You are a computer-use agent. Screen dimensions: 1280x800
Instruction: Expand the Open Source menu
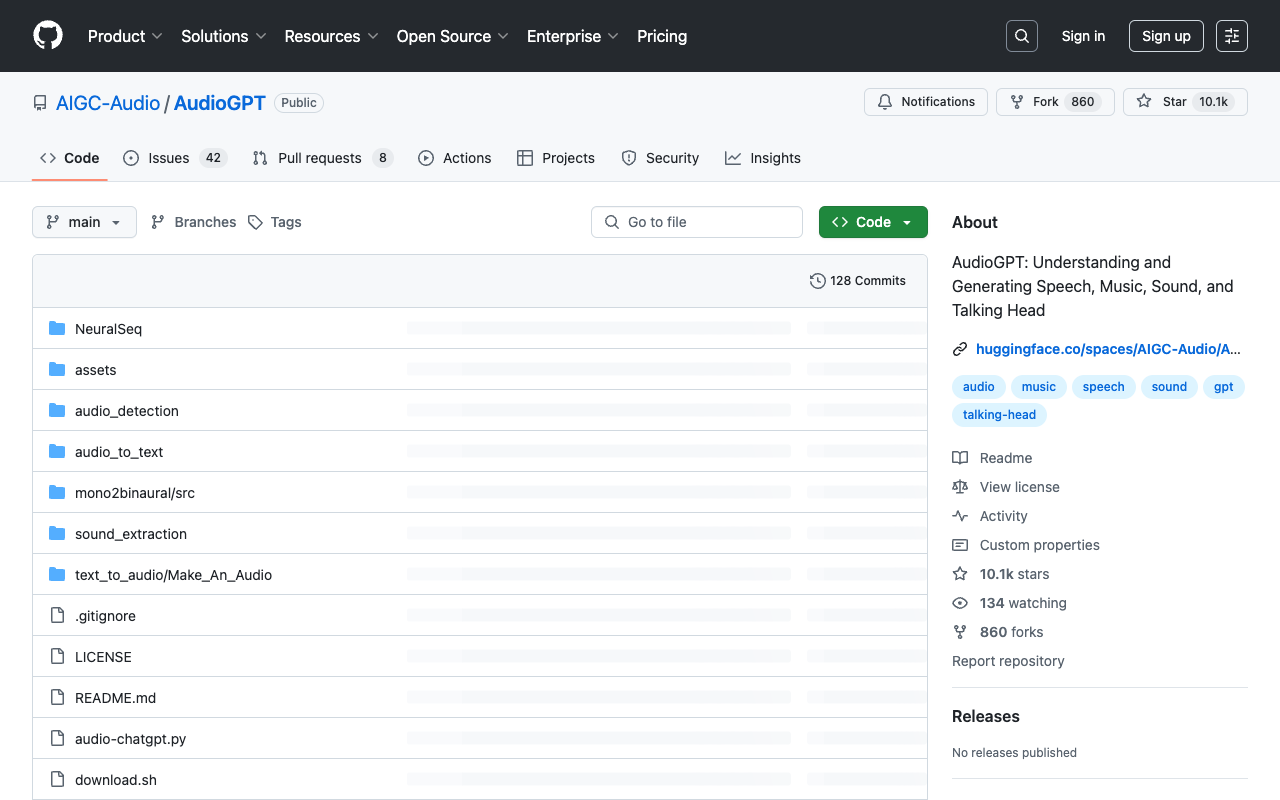point(453,36)
